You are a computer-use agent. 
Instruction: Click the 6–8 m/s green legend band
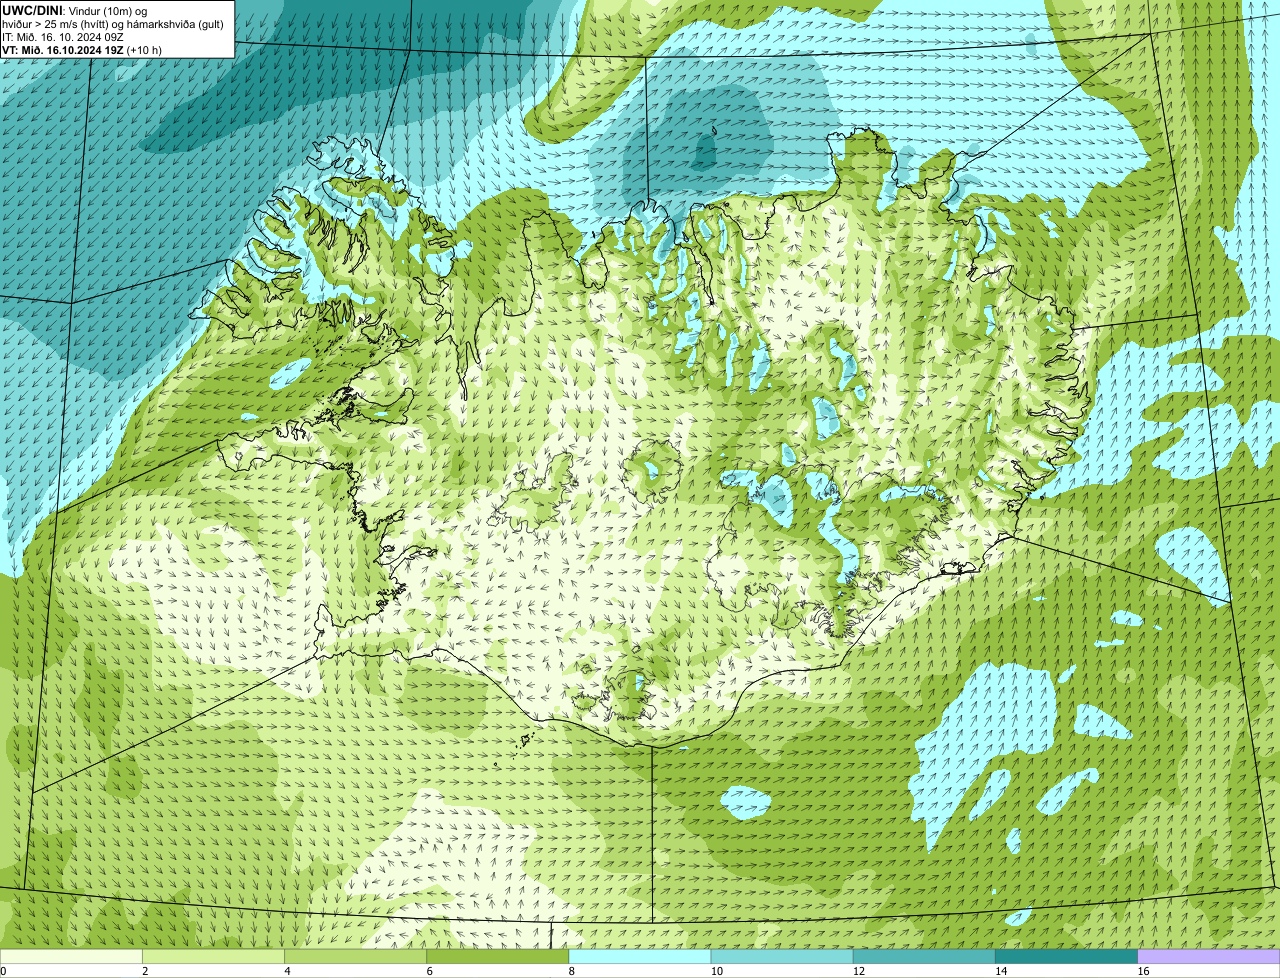pyautogui.click(x=498, y=957)
